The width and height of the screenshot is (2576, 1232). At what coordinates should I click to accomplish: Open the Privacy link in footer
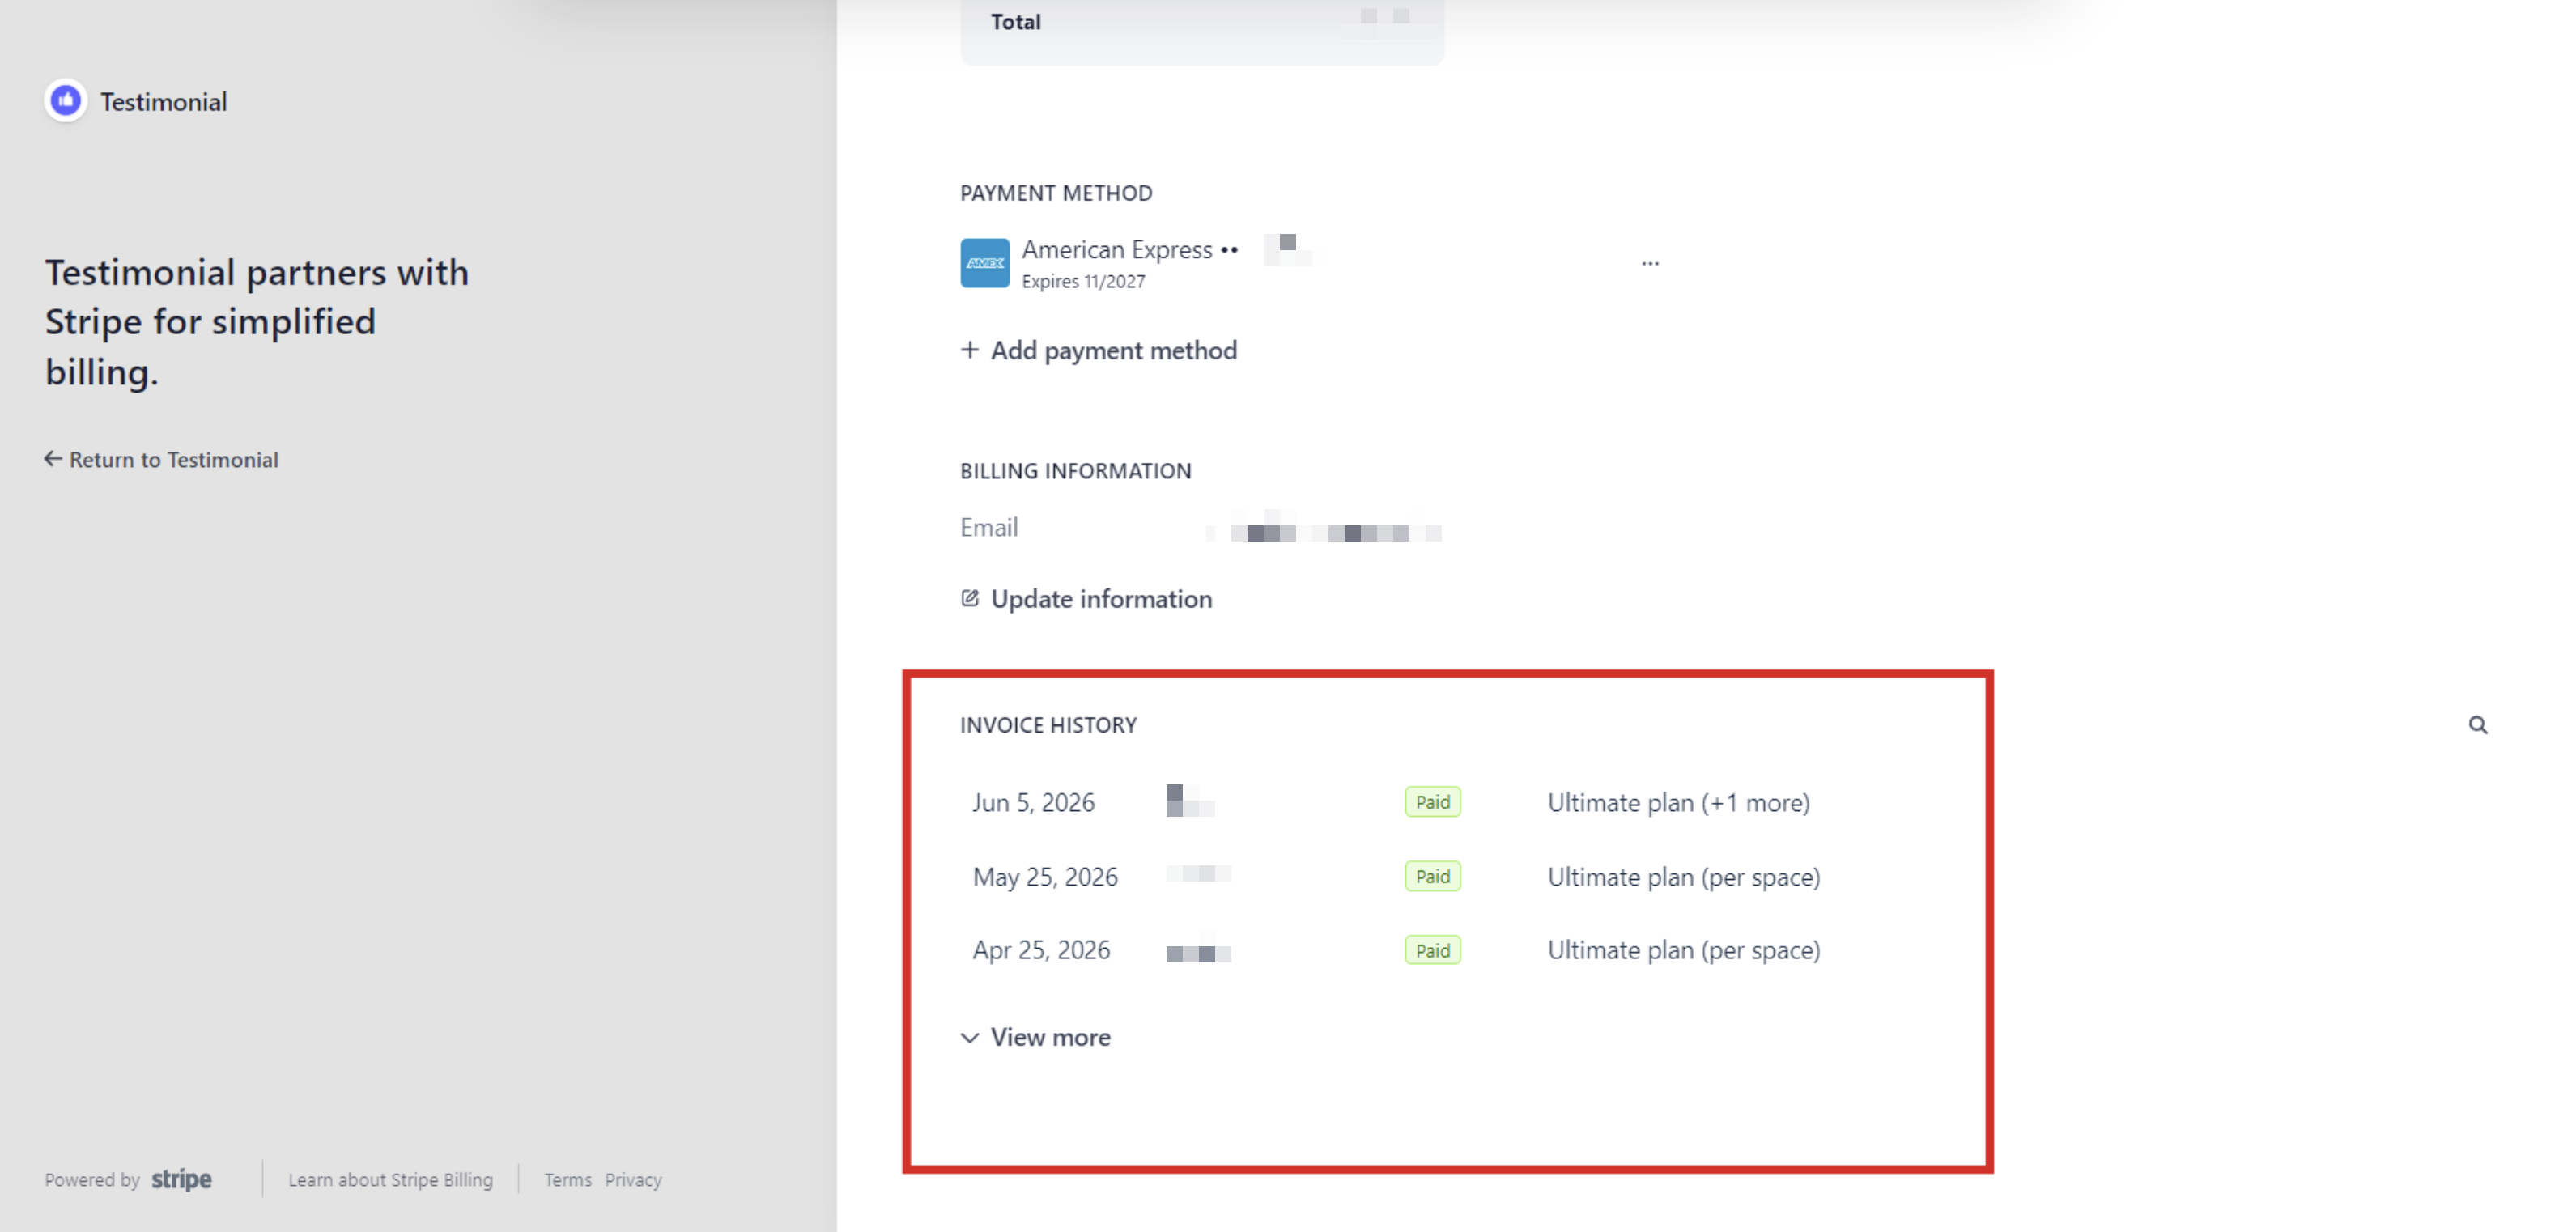point(633,1179)
